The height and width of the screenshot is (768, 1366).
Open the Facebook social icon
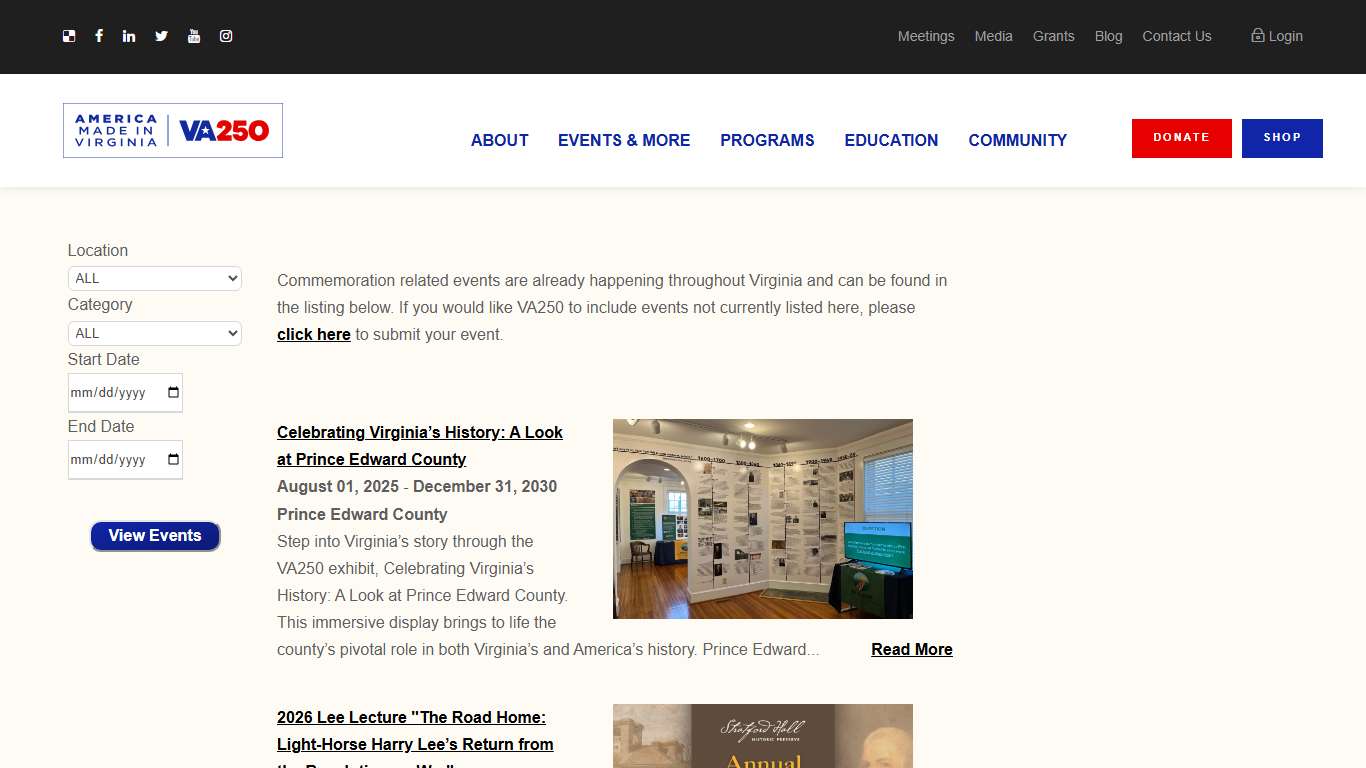(x=99, y=36)
